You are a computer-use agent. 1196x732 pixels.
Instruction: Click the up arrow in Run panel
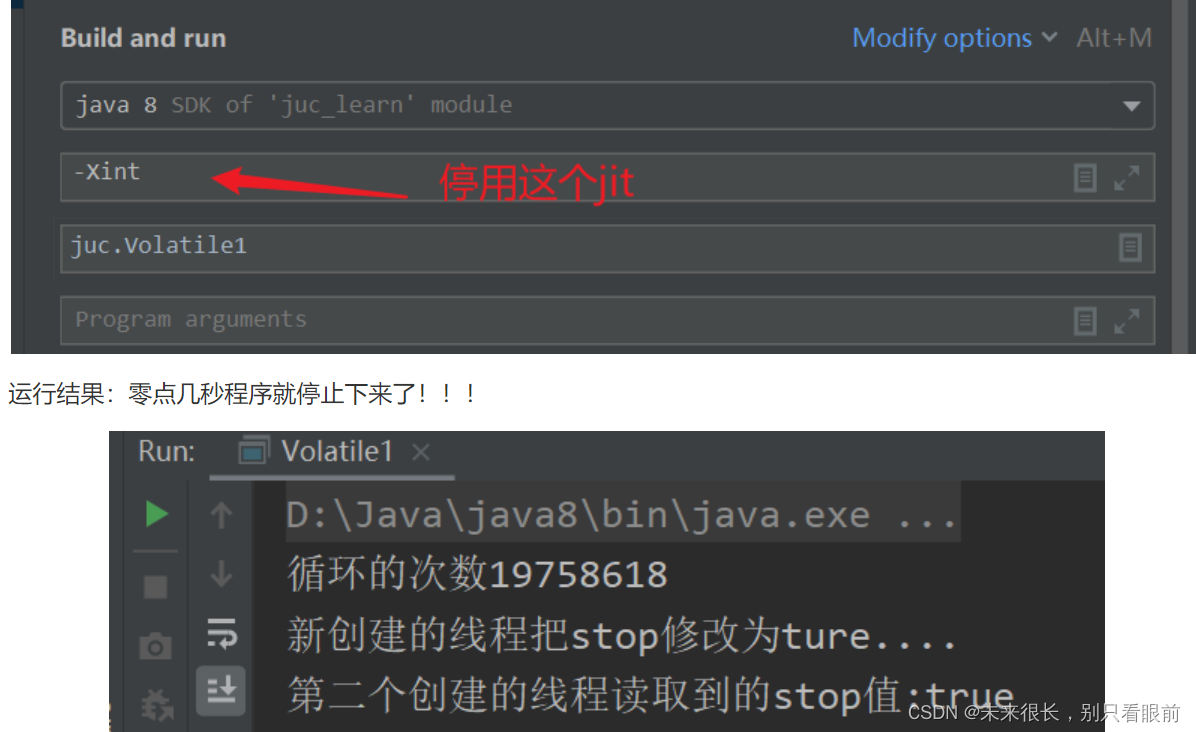coord(221,515)
